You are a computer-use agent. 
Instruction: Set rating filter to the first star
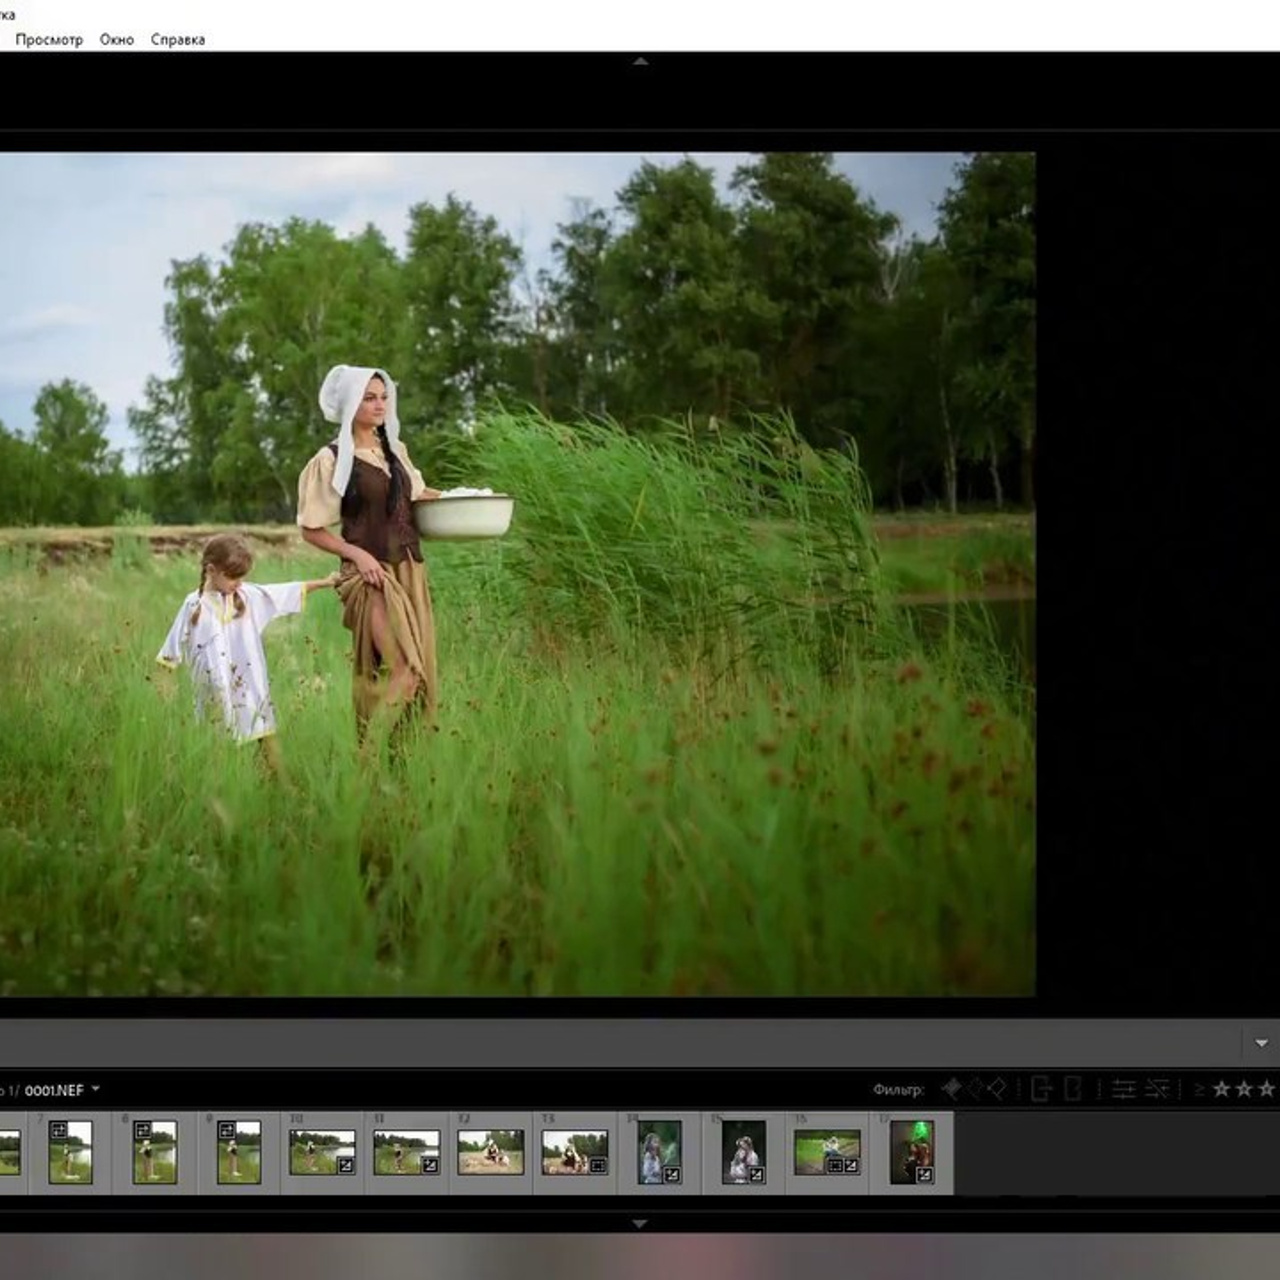tap(1221, 1089)
